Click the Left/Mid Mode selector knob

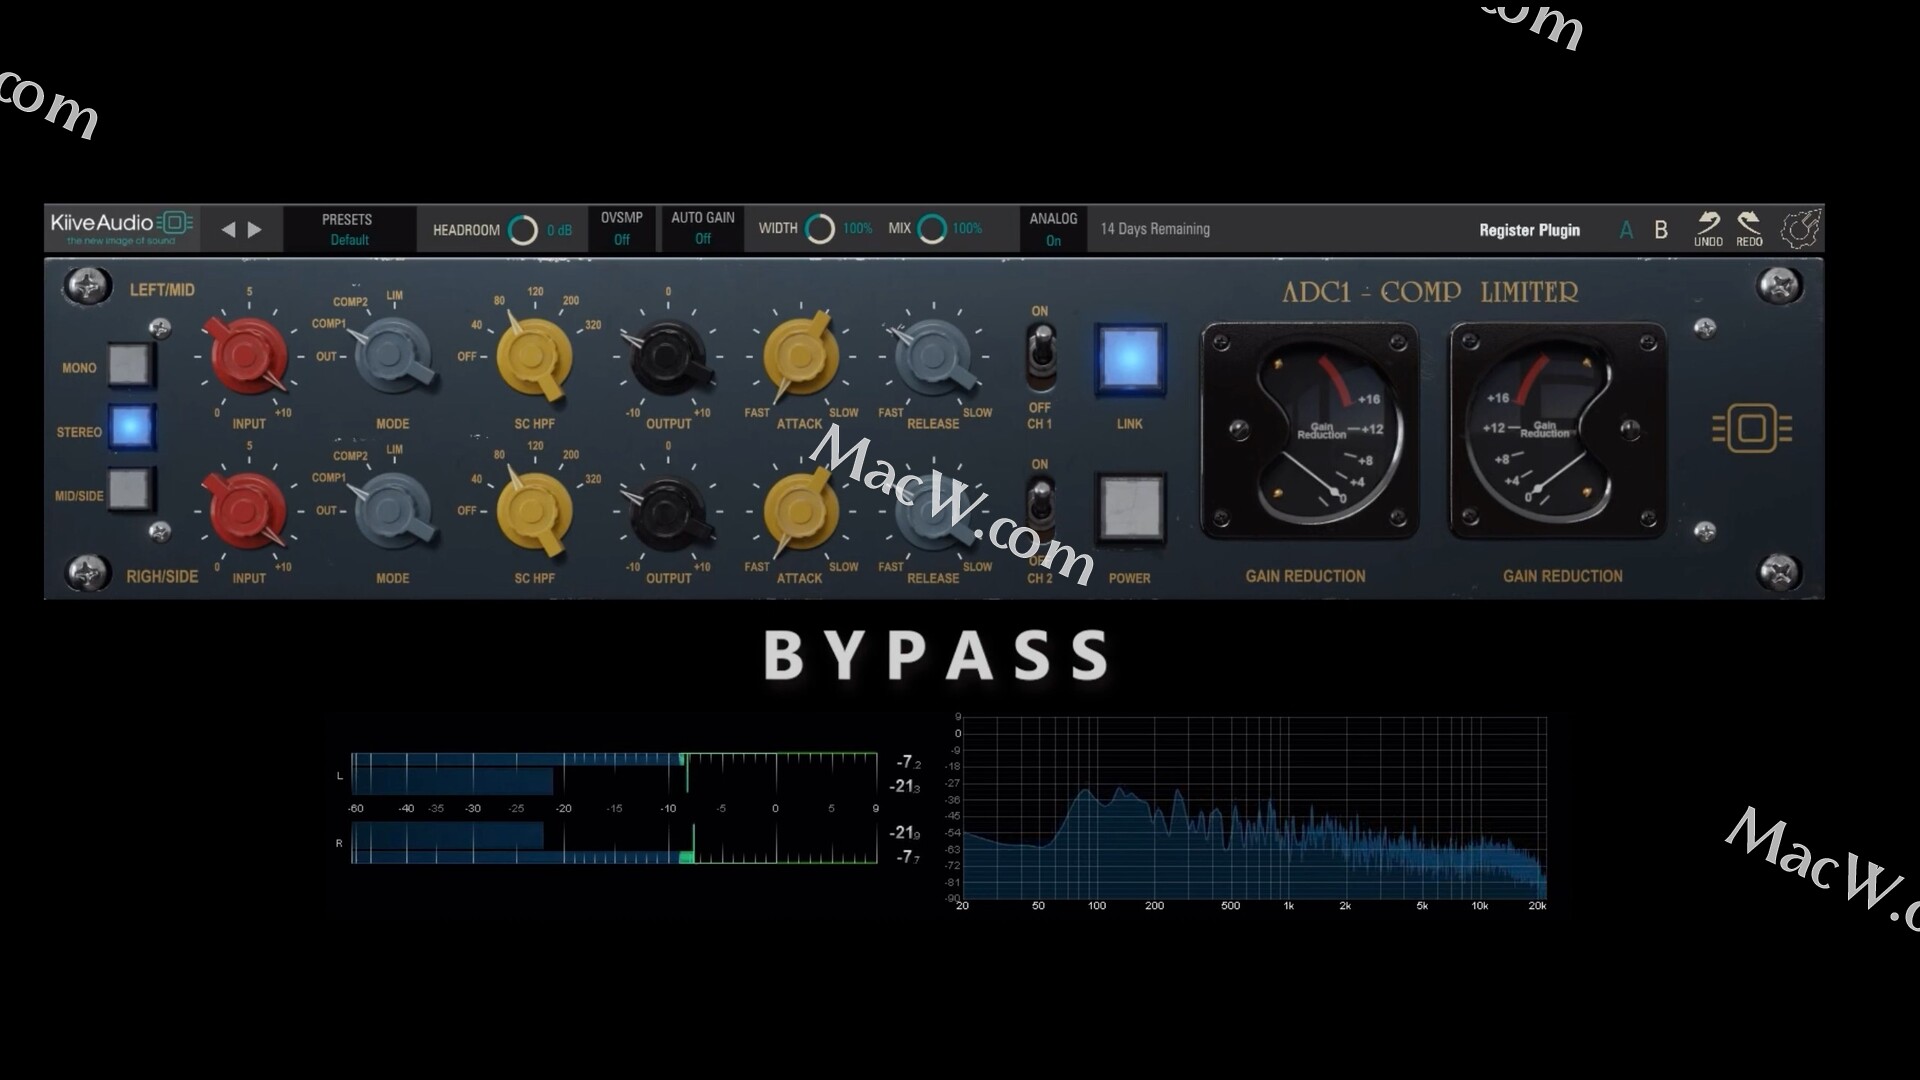point(394,355)
